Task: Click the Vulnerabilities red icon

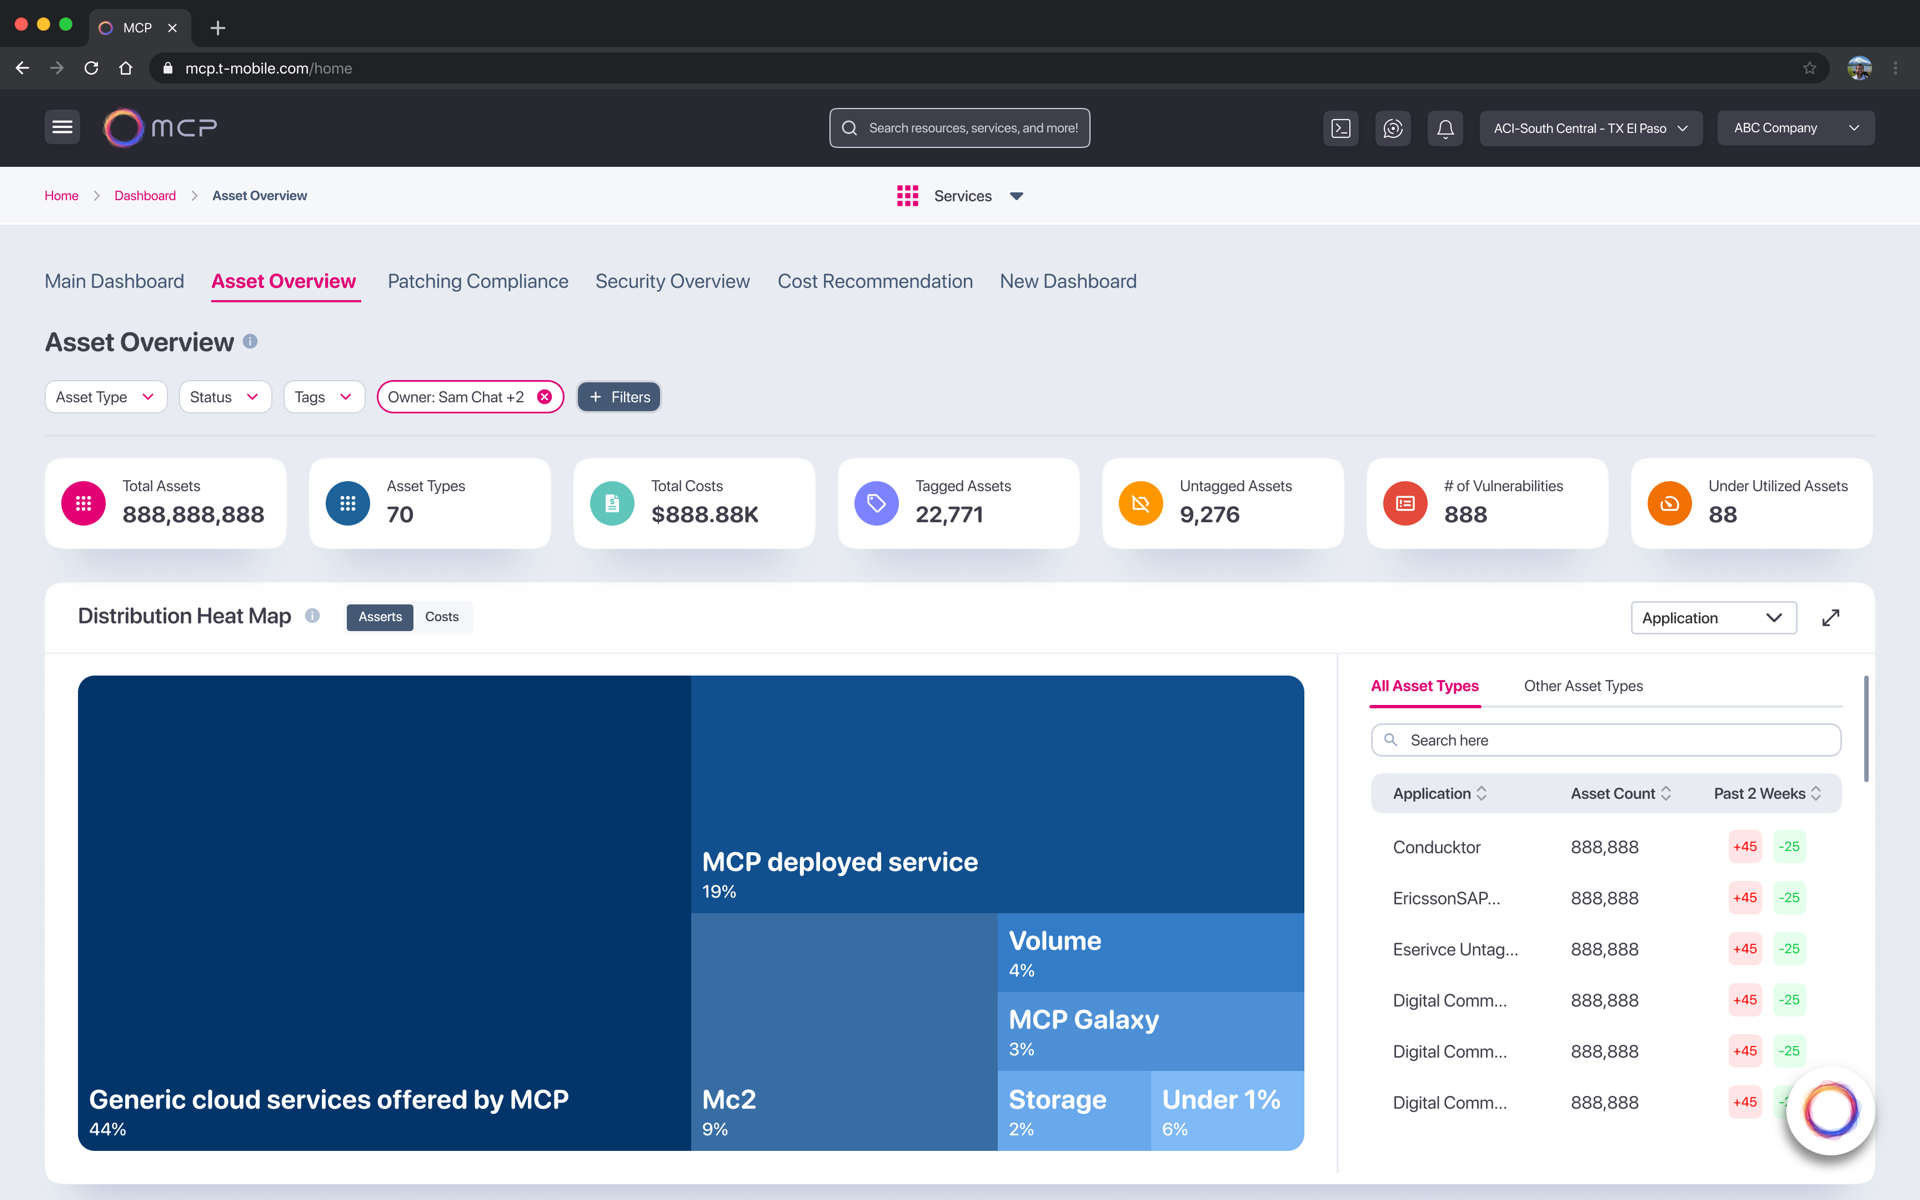Action: (1405, 503)
